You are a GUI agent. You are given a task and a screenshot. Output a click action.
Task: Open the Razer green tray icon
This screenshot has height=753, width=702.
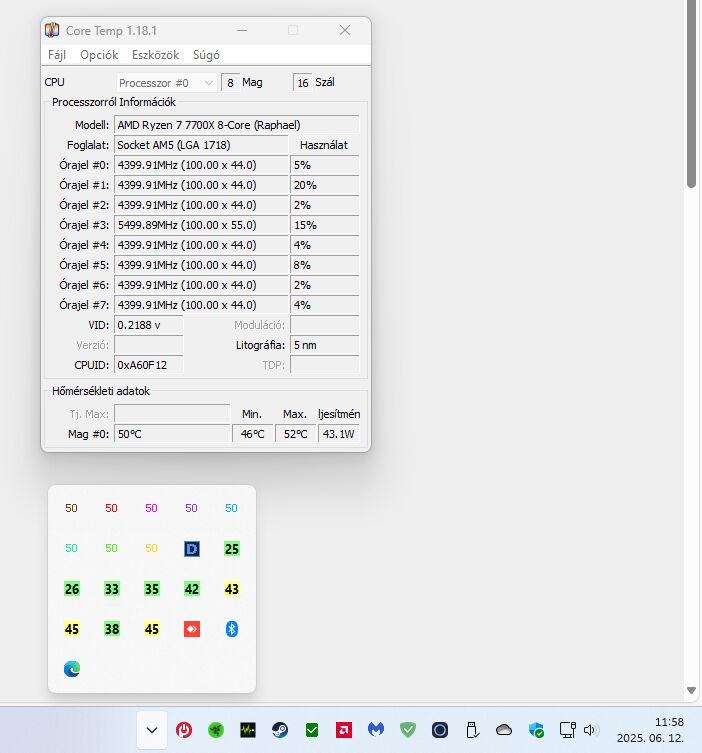pyautogui.click(x=216, y=730)
